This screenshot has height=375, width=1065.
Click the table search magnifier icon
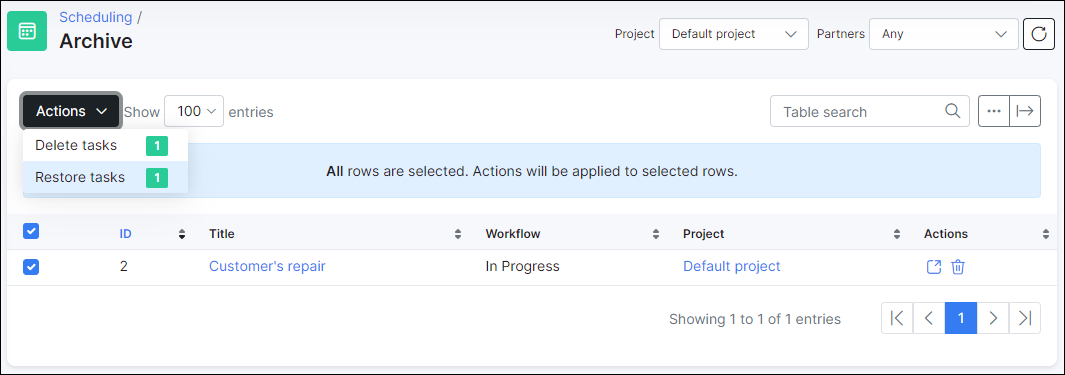coord(952,111)
